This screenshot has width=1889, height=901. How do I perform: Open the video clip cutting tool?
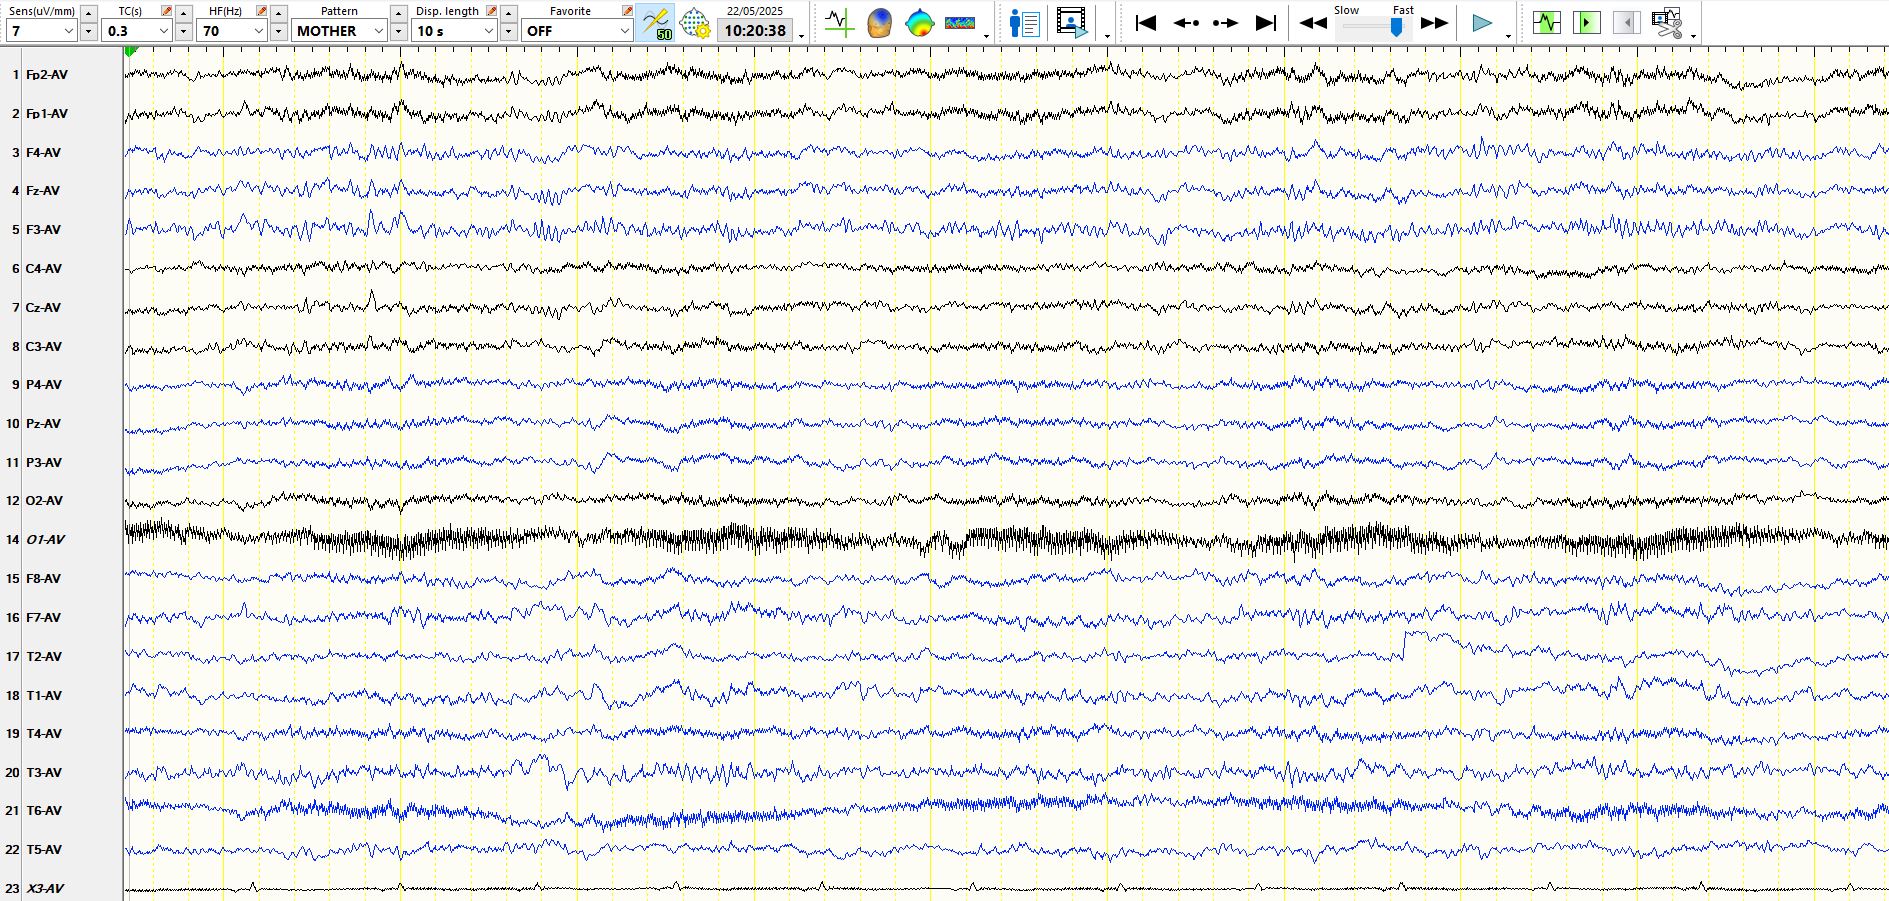click(1667, 22)
